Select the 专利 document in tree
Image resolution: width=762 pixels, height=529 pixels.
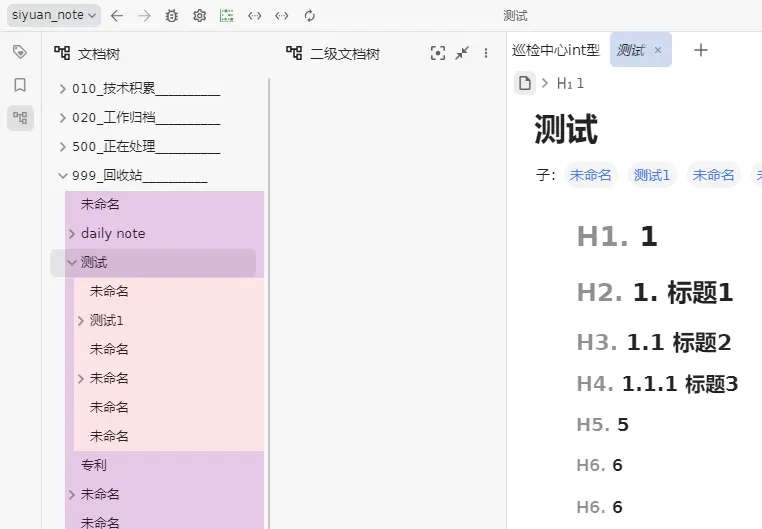pyautogui.click(x=94, y=465)
